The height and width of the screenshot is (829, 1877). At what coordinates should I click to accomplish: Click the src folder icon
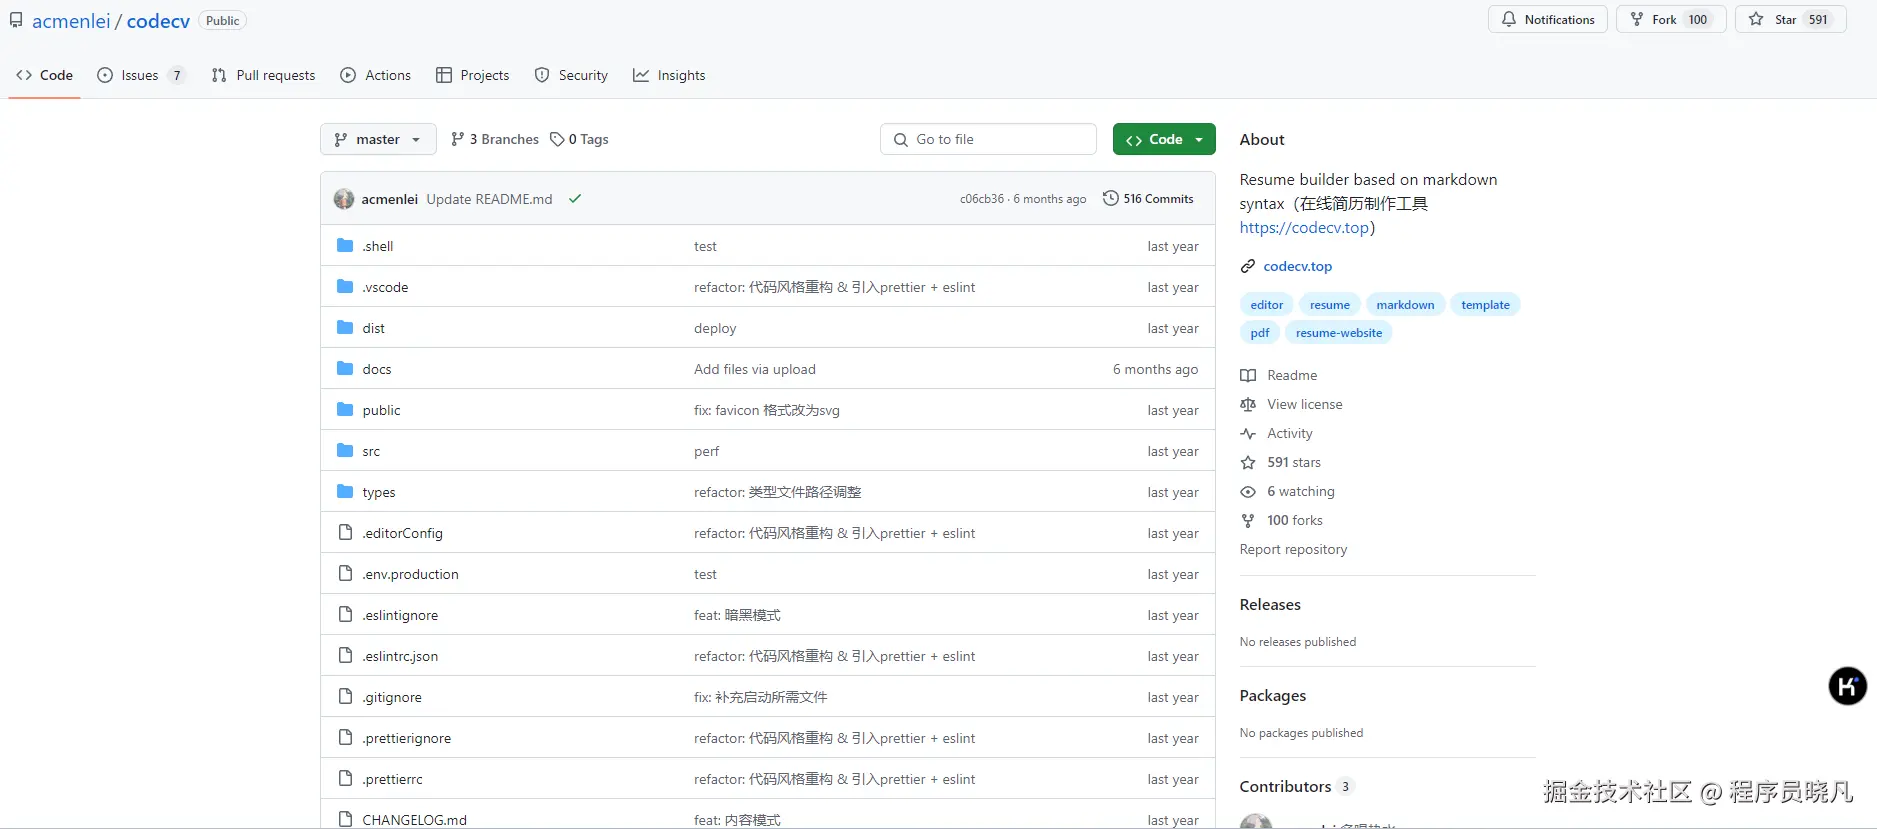click(345, 451)
